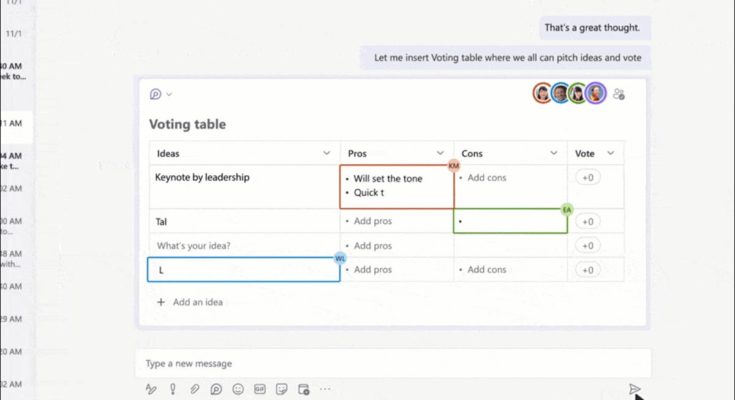The width and height of the screenshot is (735, 400).
Task: Click the Type a new message field
Action: [390, 364]
